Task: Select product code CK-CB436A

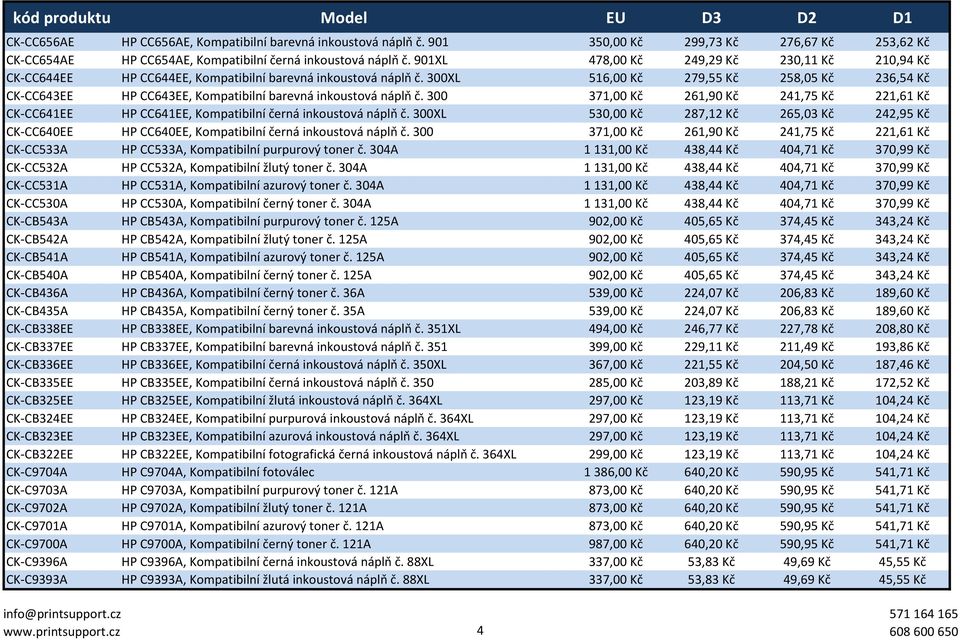Action: coord(37,293)
